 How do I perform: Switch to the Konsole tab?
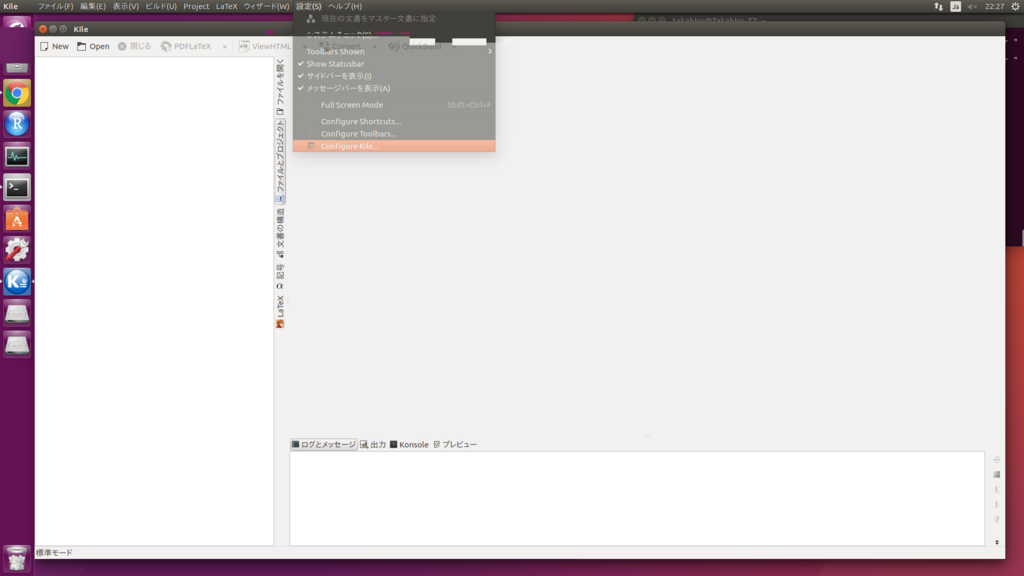coord(409,445)
